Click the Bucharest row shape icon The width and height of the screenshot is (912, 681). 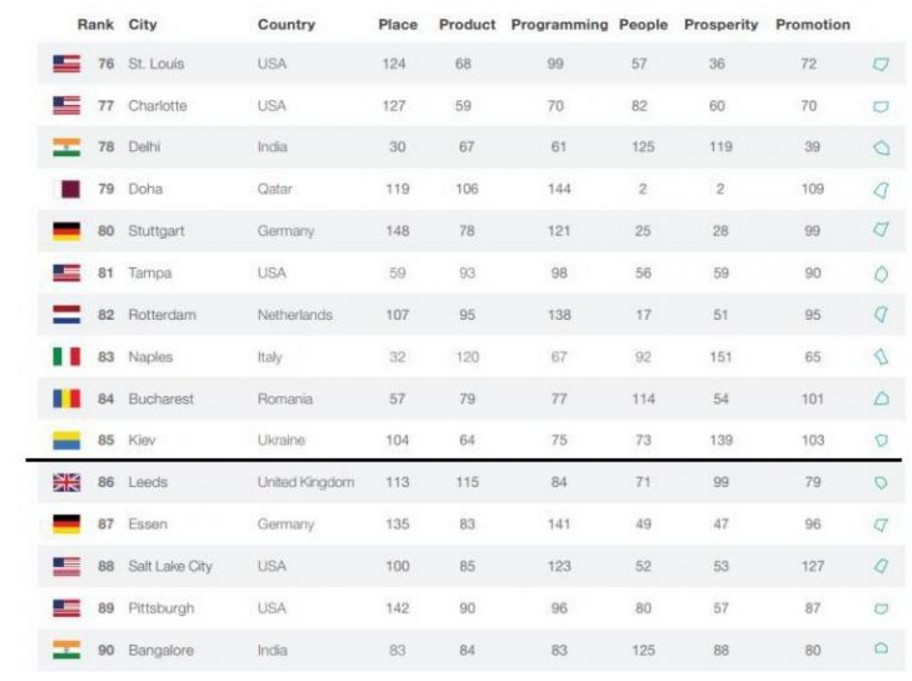tap(882, 398)
